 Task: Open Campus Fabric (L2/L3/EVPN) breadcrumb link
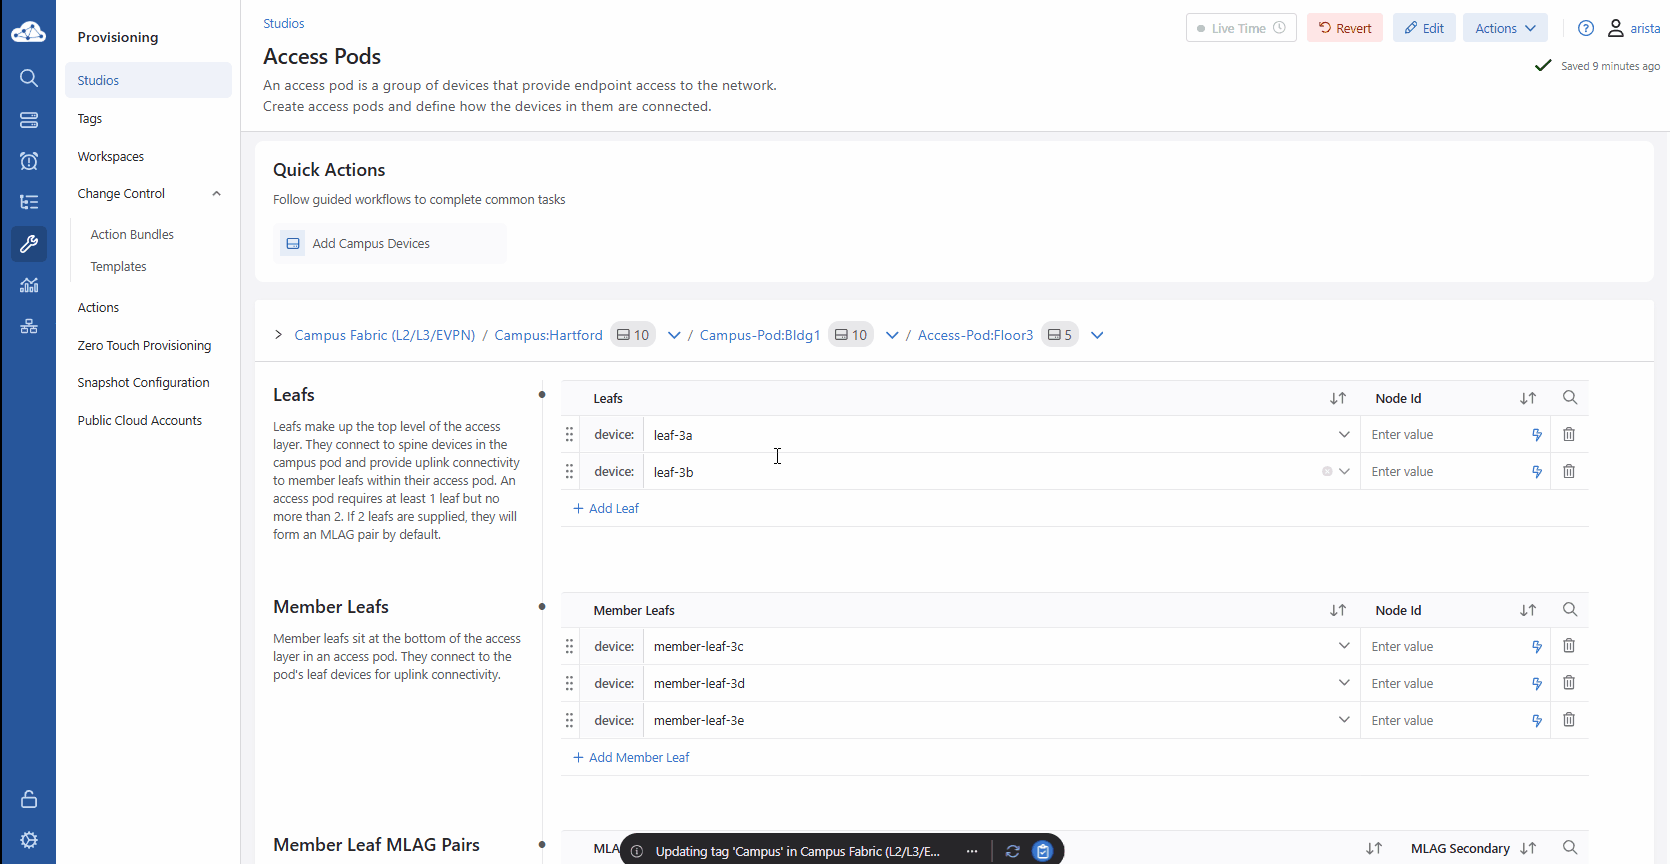384,335
